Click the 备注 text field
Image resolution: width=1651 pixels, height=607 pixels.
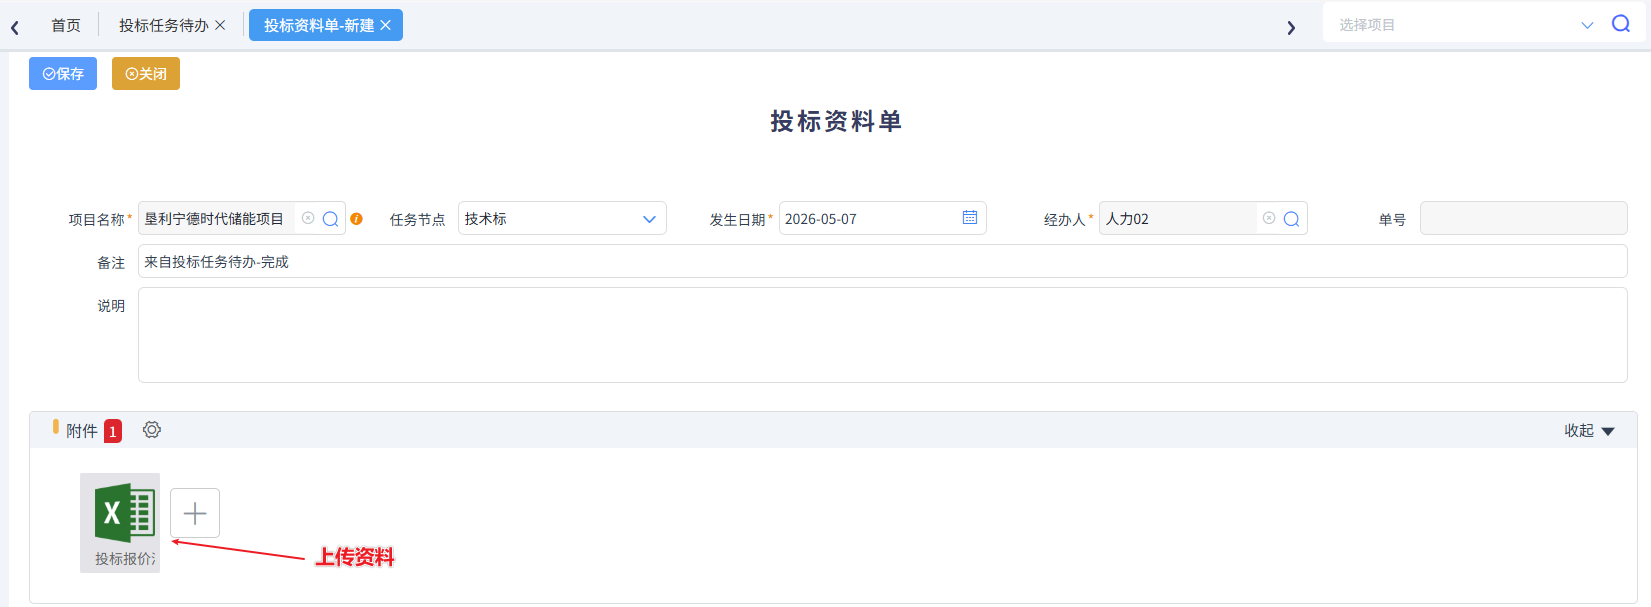[x=883, y=262]
